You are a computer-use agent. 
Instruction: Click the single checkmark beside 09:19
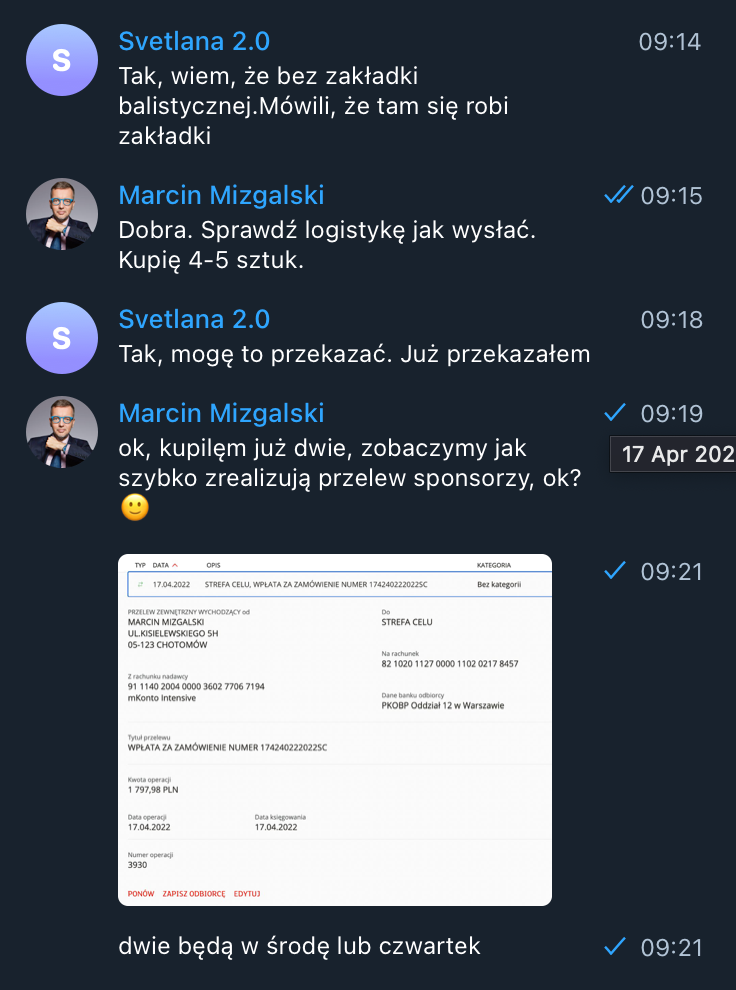615,413
